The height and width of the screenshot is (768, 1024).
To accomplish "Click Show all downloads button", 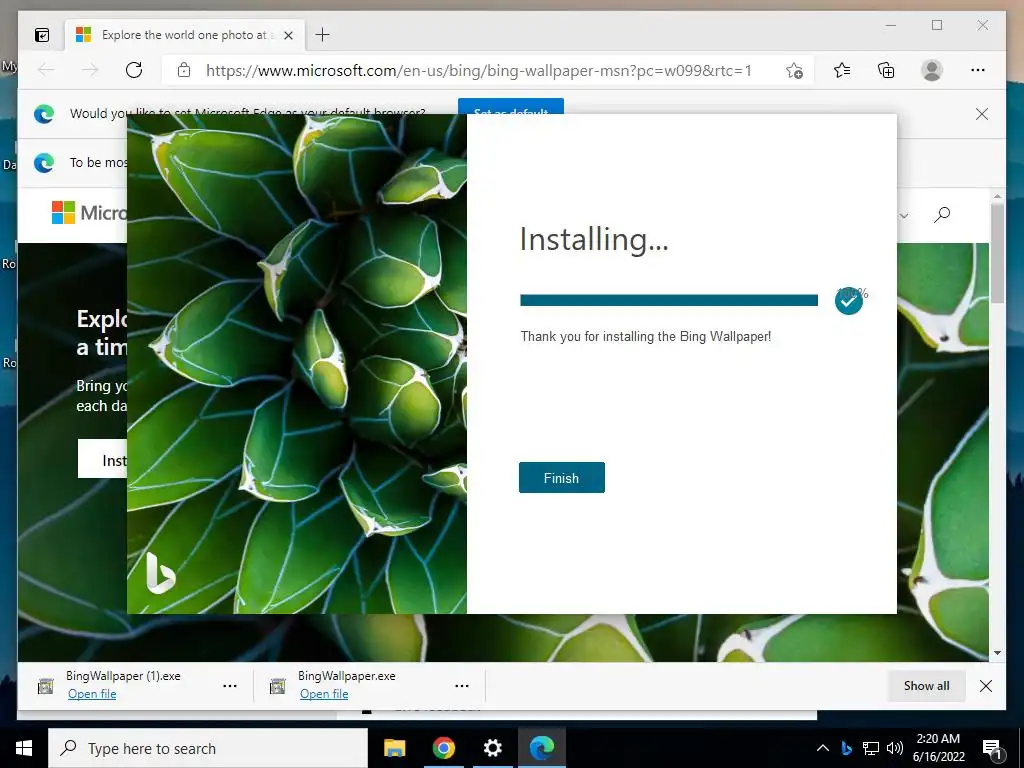I will [926, 686].
